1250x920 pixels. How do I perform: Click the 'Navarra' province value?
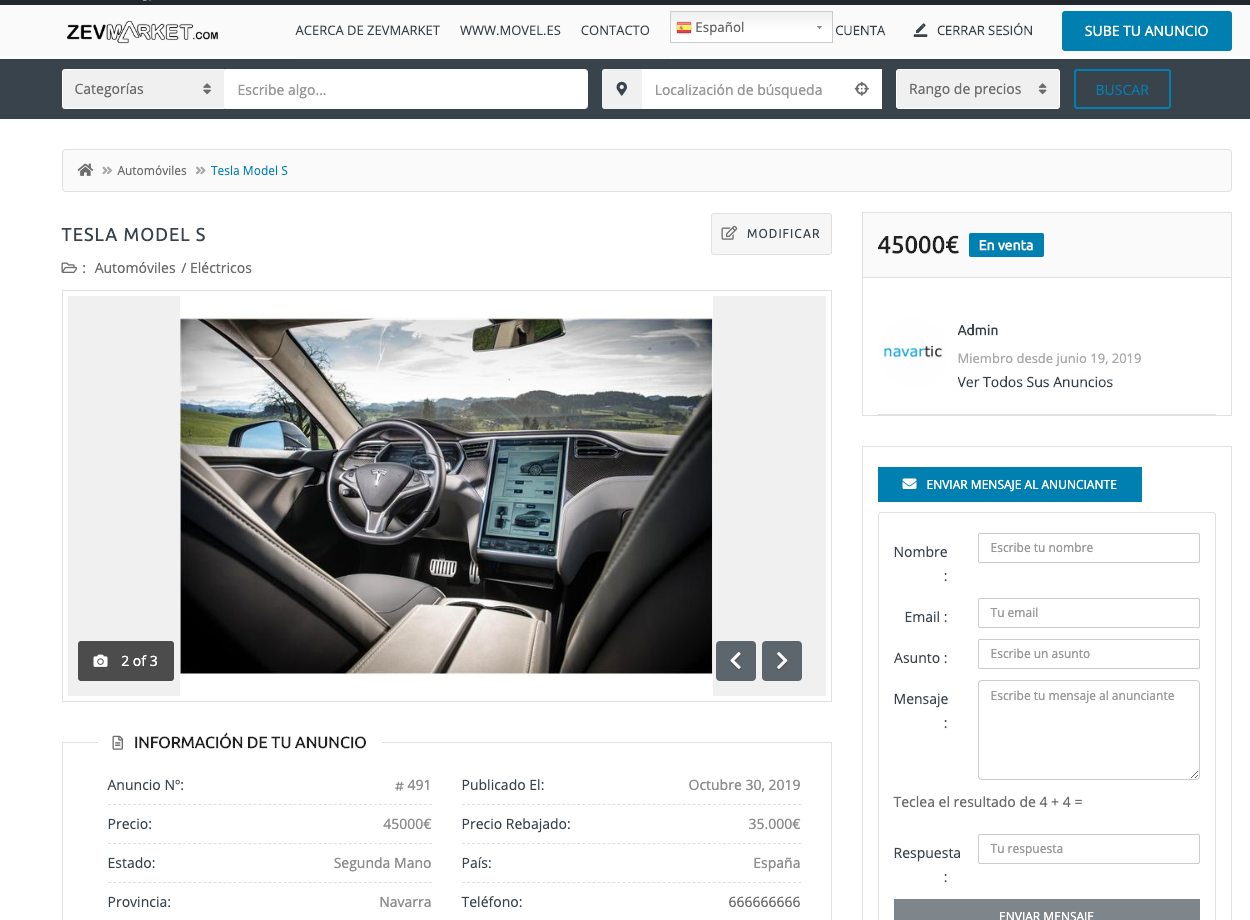pyautogui.click(x=405, y=902)
